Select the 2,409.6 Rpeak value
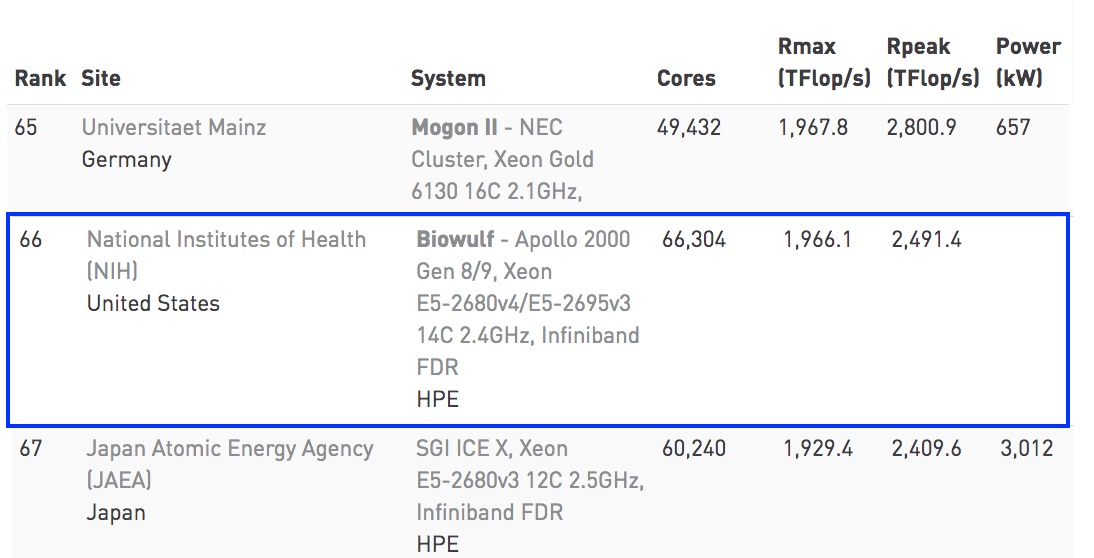Screen dimensions: 1094x558 926,449
